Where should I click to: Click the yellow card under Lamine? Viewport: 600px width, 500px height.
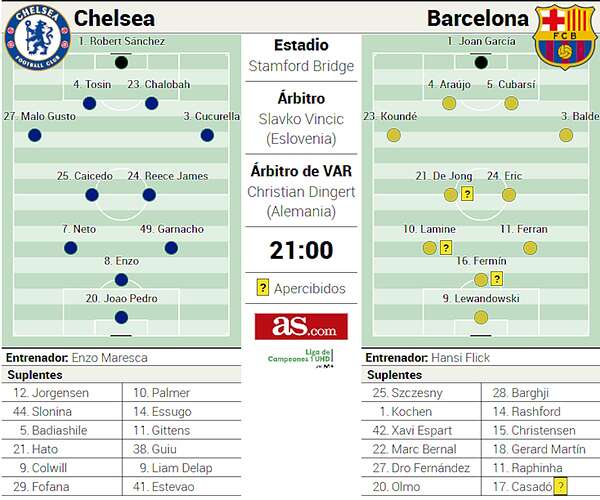click(x=446, y=247)
